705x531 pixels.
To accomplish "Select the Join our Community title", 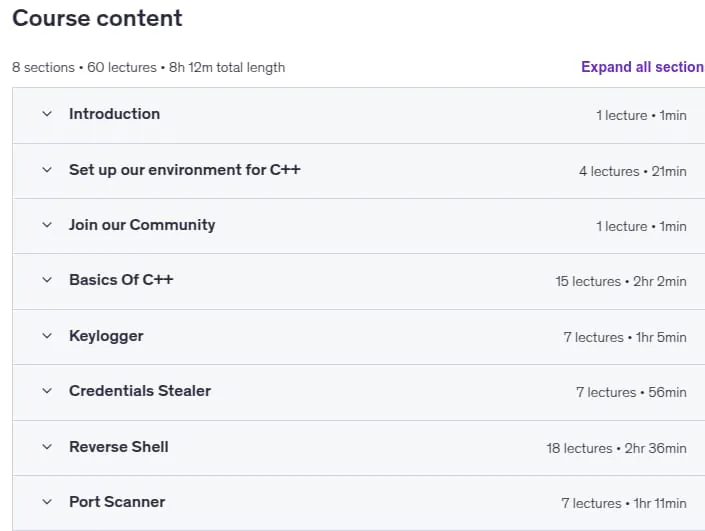I will pyautogui.click(x=142, y=225).
